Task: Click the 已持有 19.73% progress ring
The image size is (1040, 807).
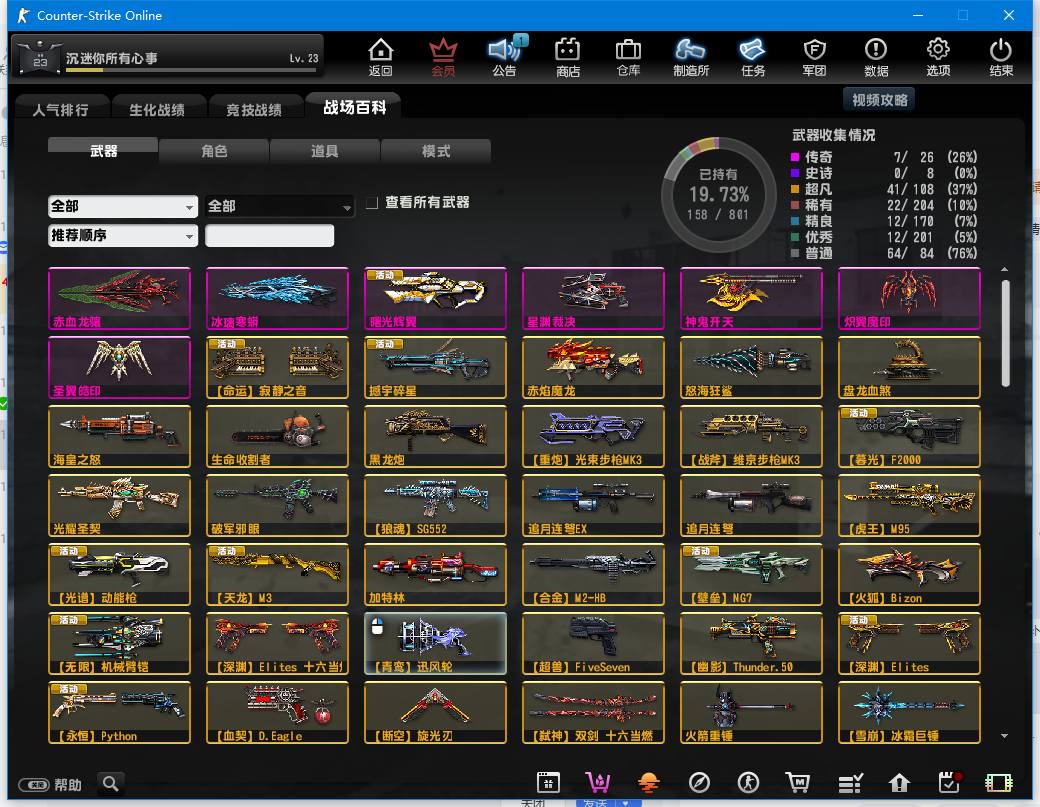Action: pos(718,194)
